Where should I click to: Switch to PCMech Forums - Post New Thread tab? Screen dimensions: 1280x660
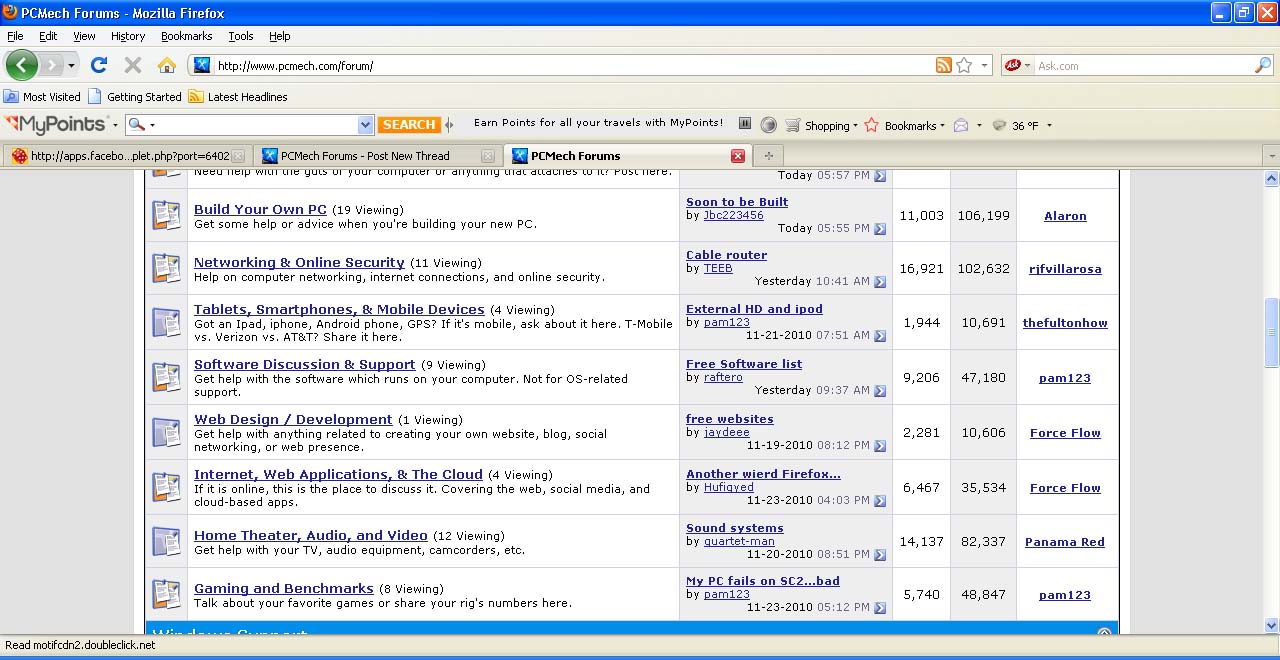coord(365,156)
